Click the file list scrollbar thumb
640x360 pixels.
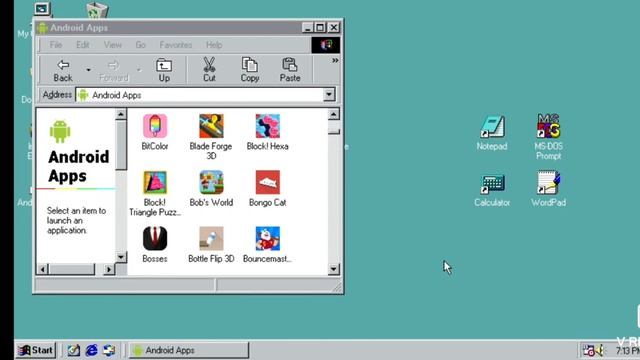point(333,127)
